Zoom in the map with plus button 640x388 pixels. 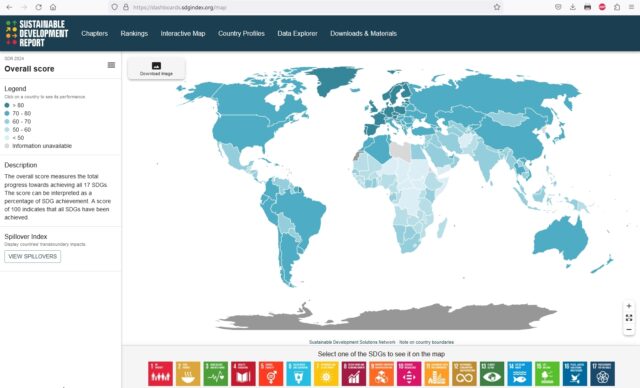coord(629,306)
